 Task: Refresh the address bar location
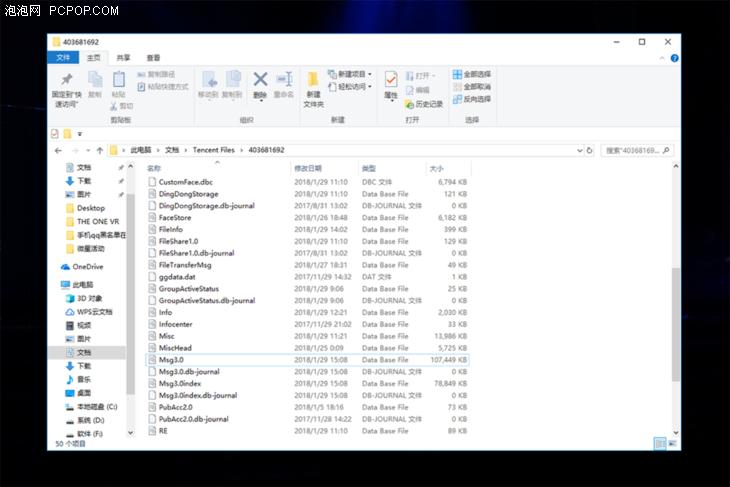pos(589,150)
